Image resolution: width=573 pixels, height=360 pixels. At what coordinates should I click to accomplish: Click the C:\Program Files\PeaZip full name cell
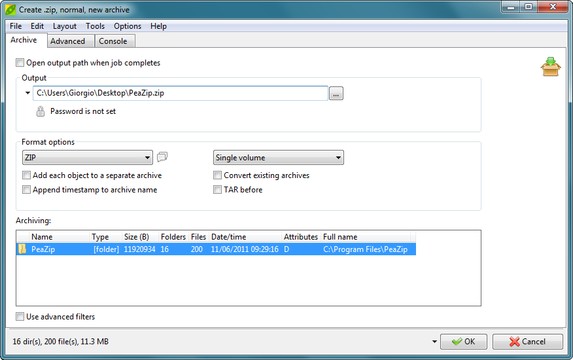365,250
